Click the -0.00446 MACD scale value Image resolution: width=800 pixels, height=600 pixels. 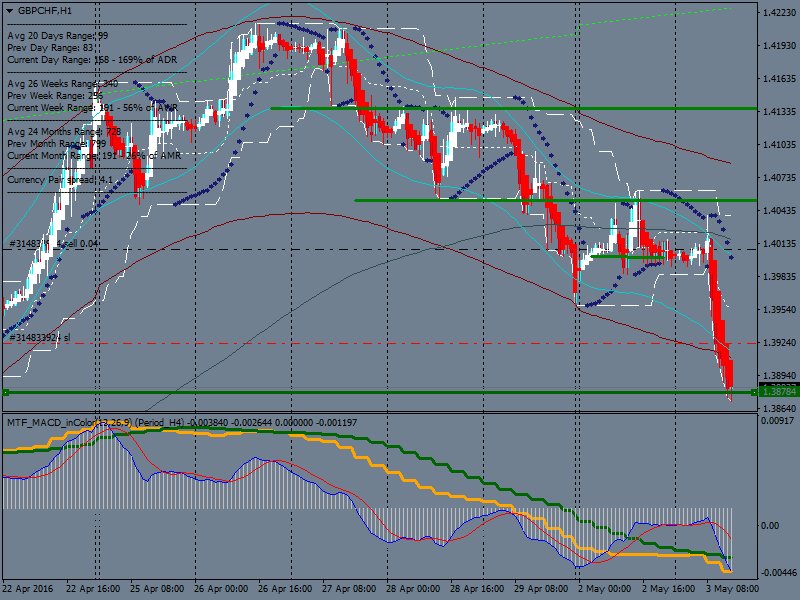coord(777,573)
